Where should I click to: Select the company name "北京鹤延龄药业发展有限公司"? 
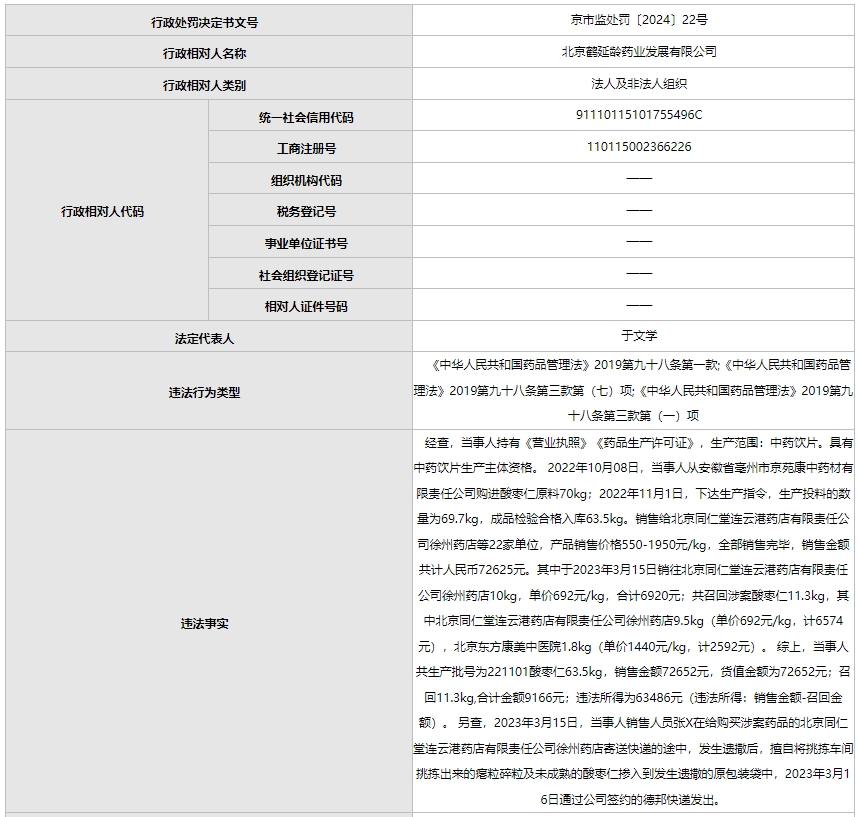[639, 52]
